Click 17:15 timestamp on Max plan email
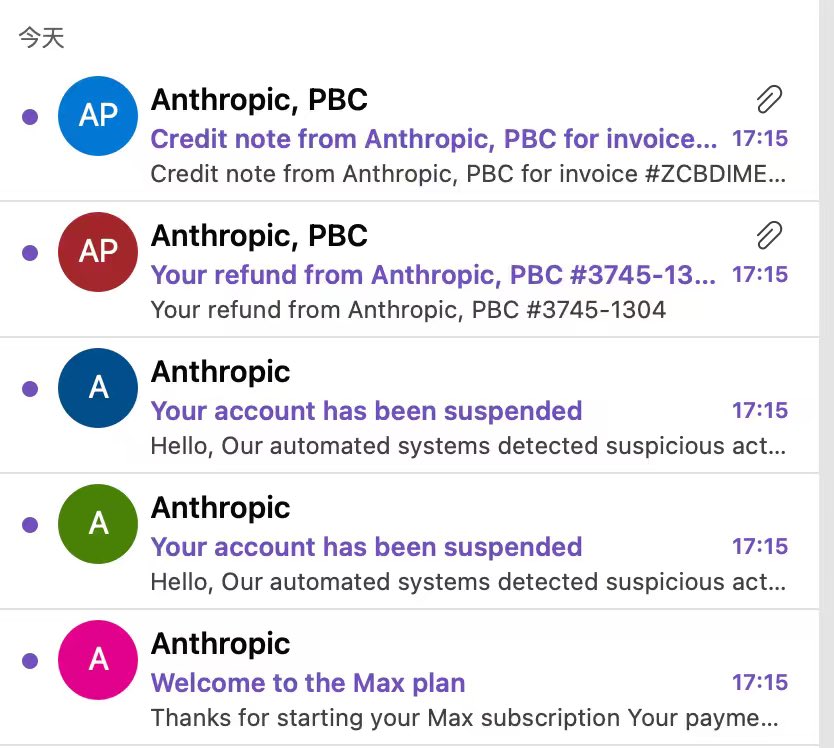This screenshot has width=834, height=748. coord(759,683)
